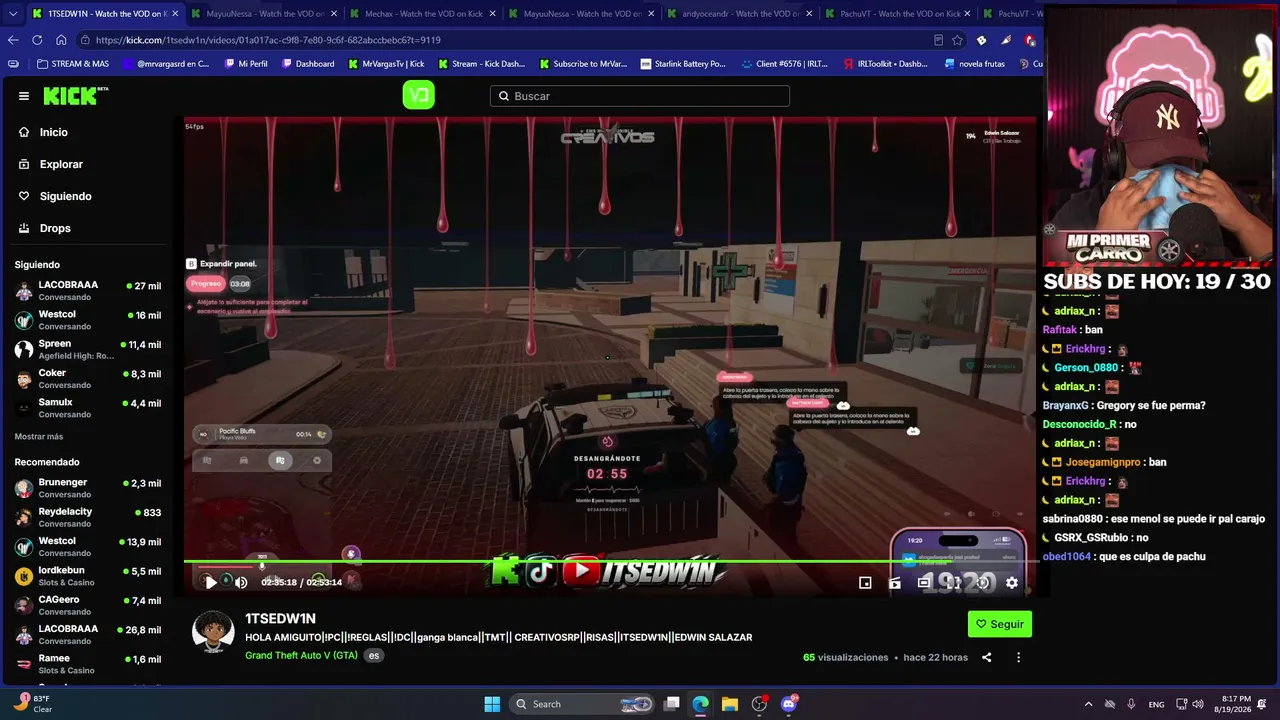Seek on the green video progress bar
Screen dimensions: 1280x720
tap(610, 562)
